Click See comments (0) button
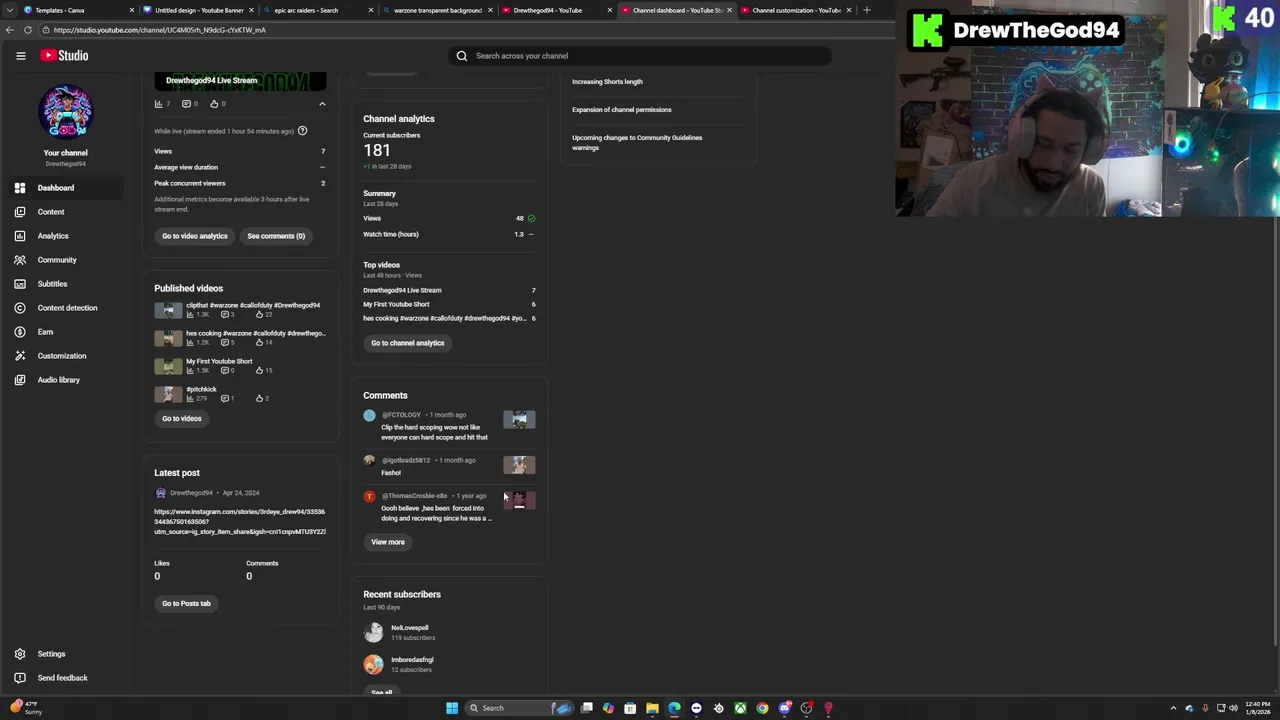Image resolution: width=1280 pixels, height=720 pixels. [276, 236]
